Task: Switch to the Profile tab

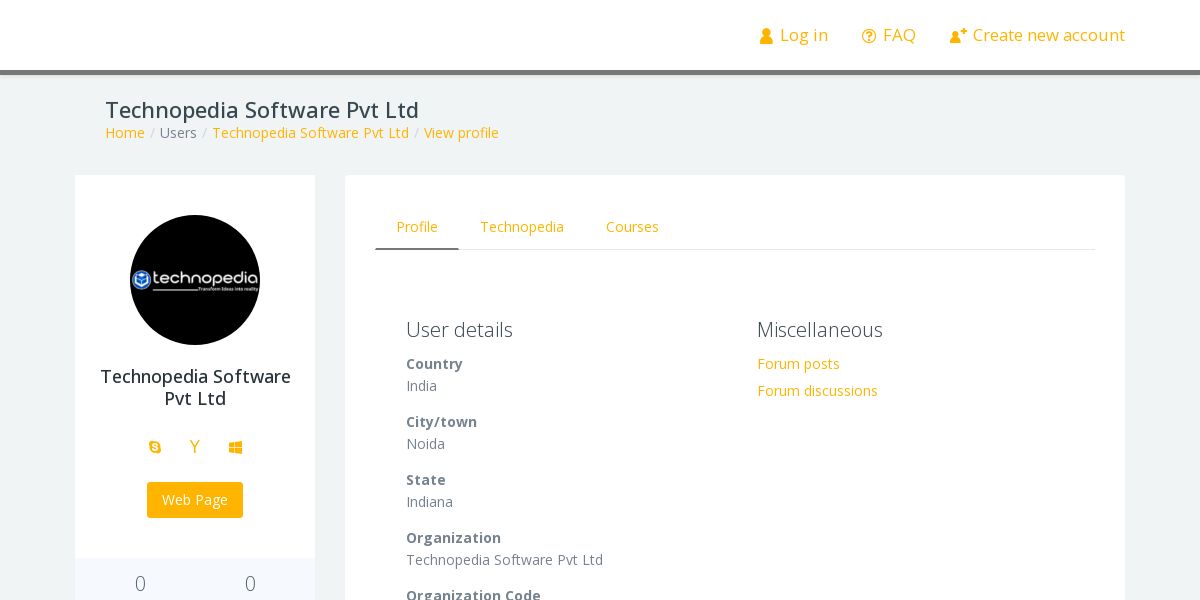Action: click(417, 227)
